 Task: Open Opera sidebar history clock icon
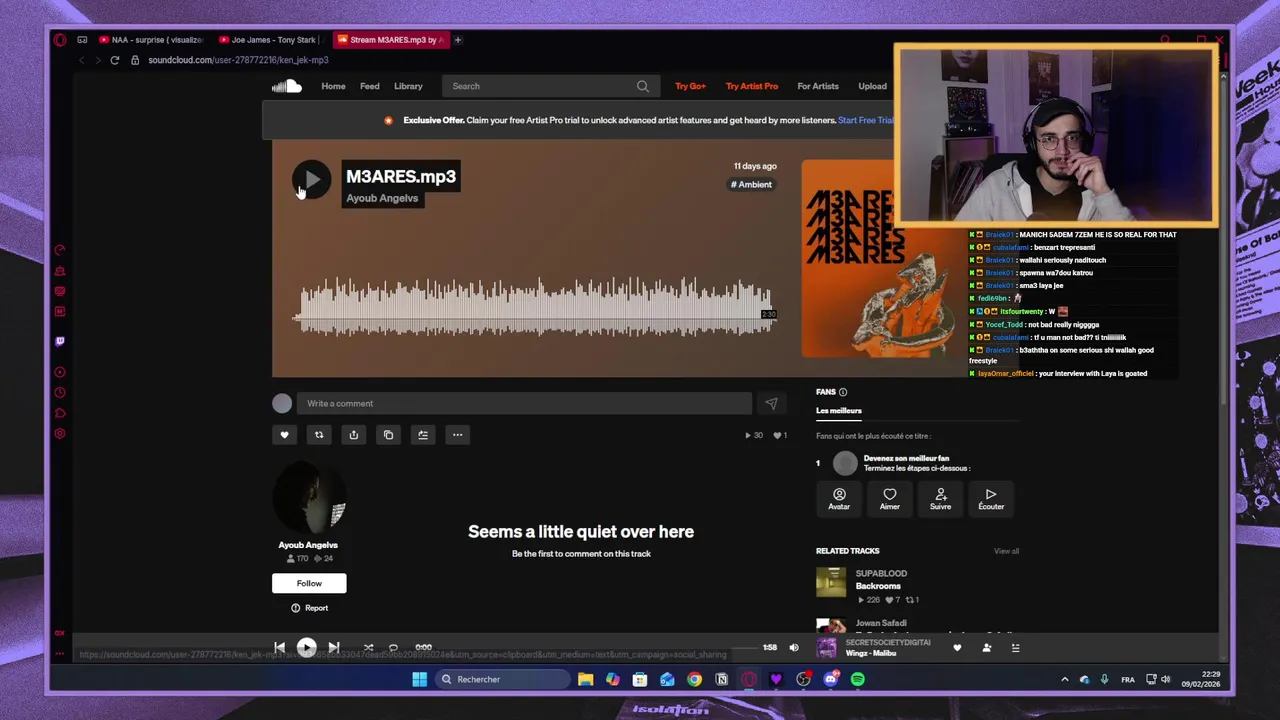coord(60,393)
